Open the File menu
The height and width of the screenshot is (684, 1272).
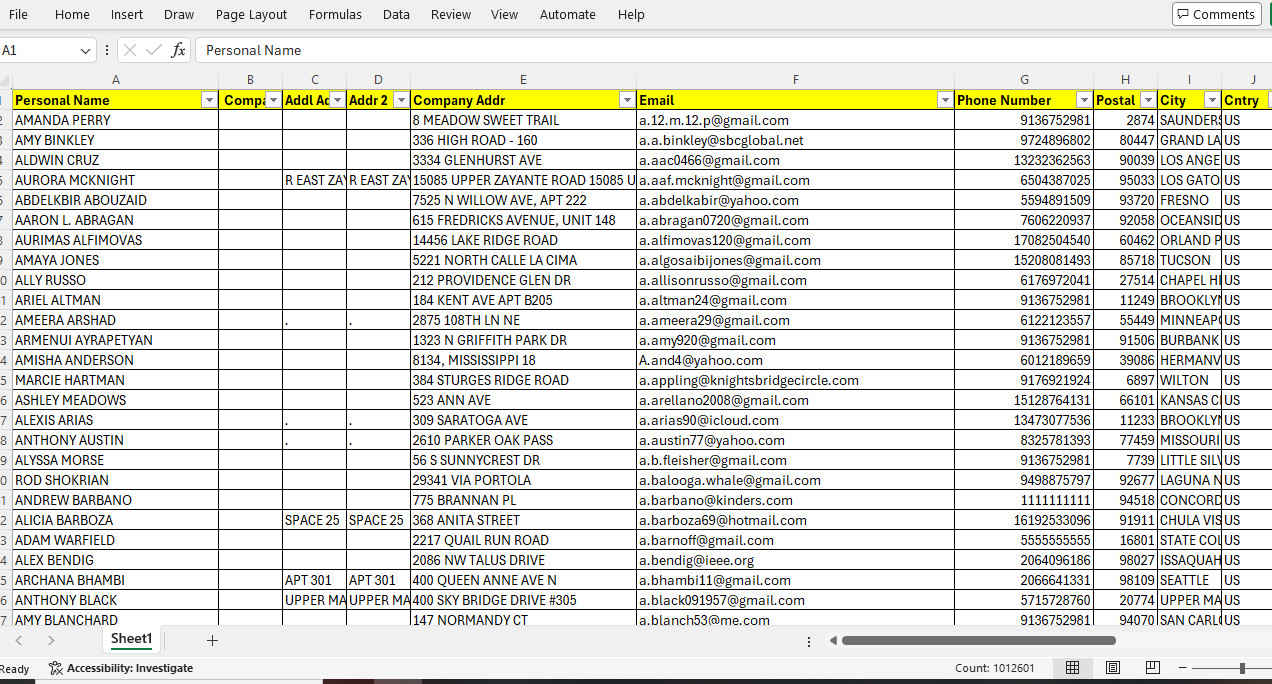click(18, 14)
